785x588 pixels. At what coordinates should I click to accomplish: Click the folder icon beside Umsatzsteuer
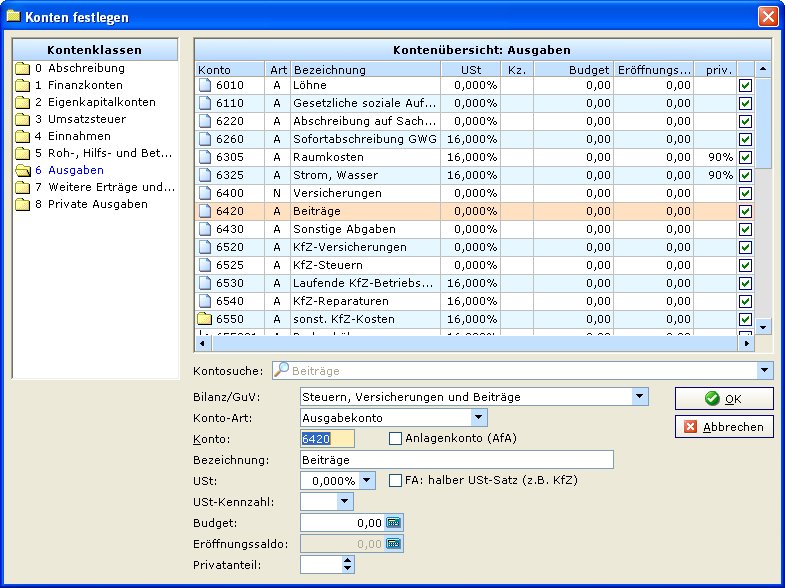(x=23, y=120)
